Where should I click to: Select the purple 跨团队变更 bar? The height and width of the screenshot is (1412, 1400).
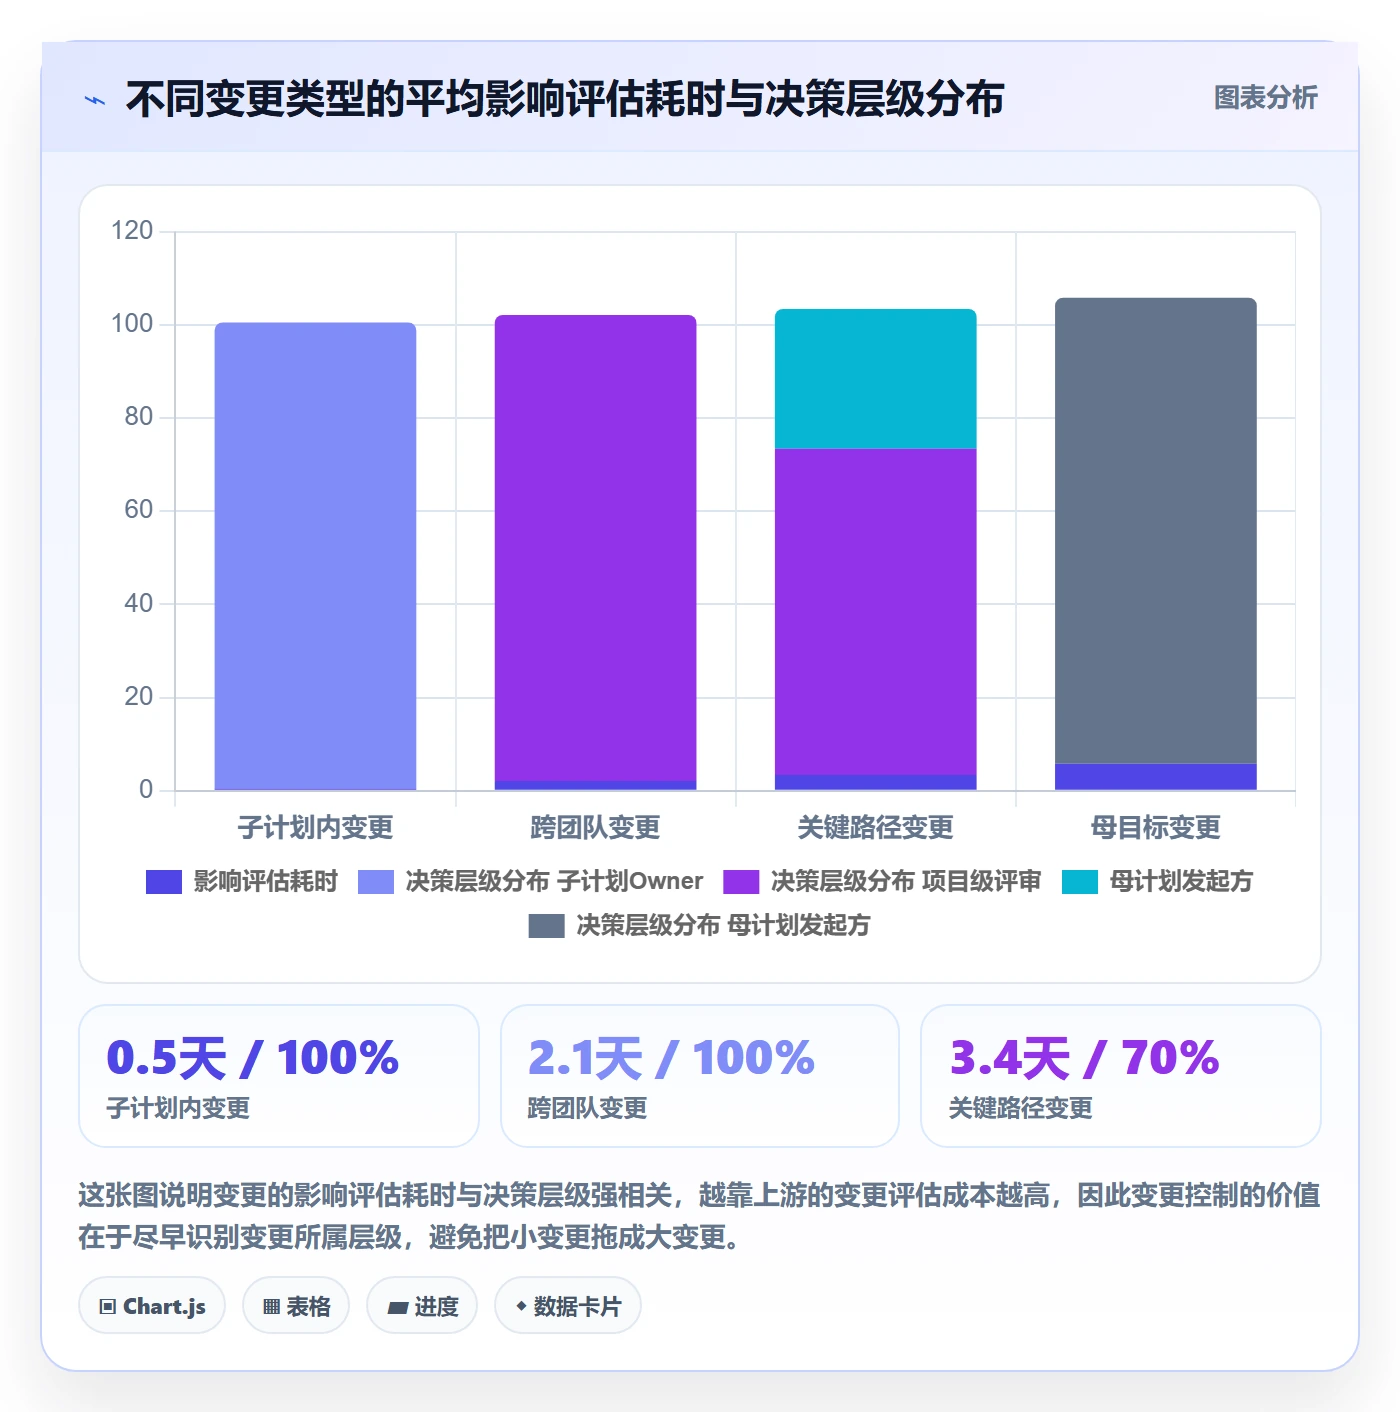tap(595, 548)
